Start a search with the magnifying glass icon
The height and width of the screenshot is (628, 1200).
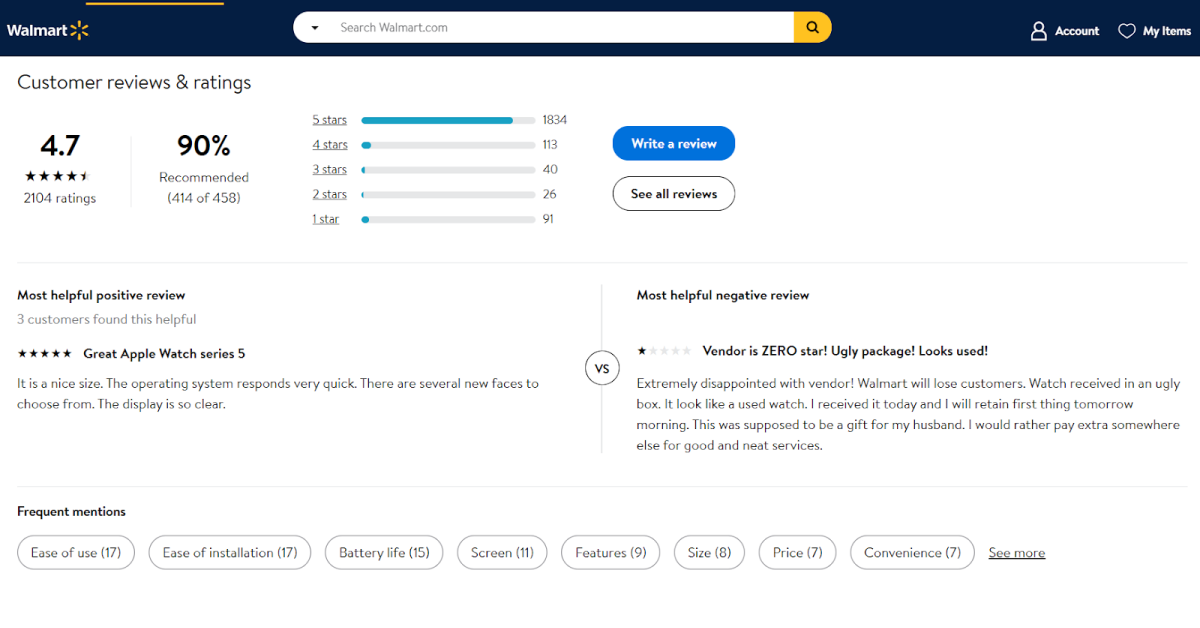(x=811, y=27)
